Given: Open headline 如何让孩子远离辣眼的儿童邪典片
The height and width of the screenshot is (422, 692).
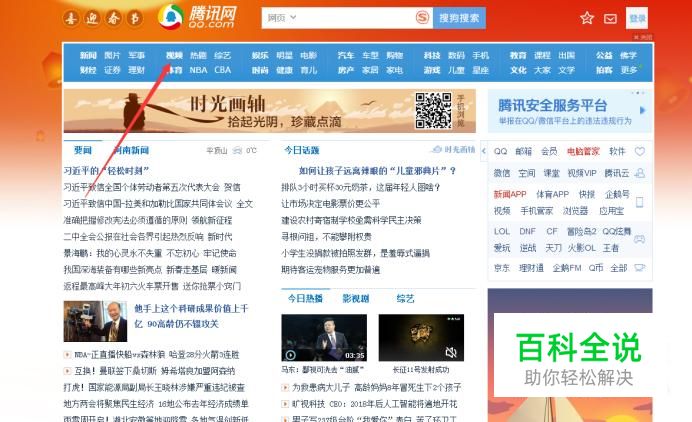Looking at the screenshot, I should click(377, 171).
